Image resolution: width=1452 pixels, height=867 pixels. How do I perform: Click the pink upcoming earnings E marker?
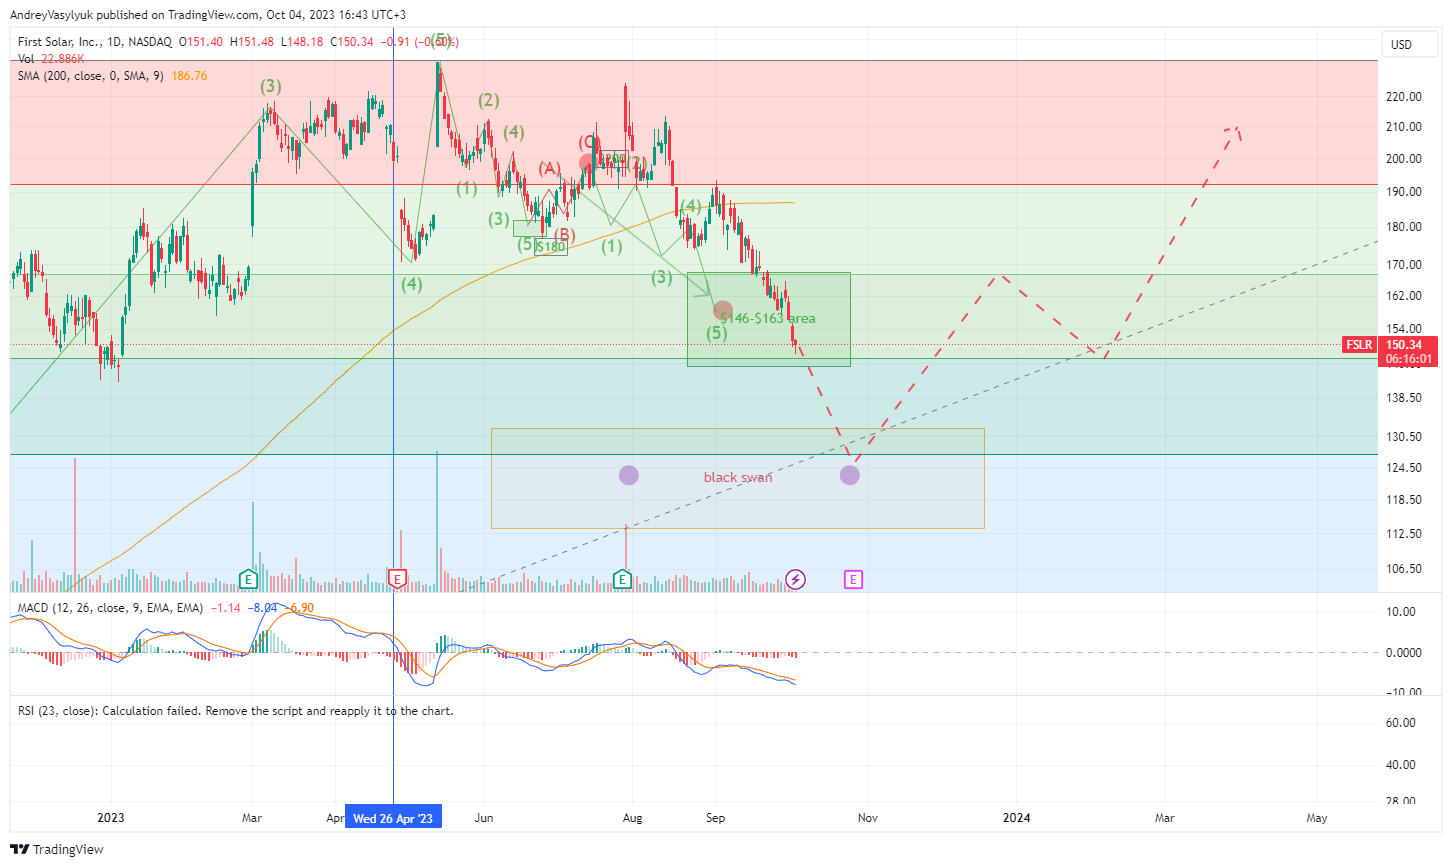click(x=853, y=579)
